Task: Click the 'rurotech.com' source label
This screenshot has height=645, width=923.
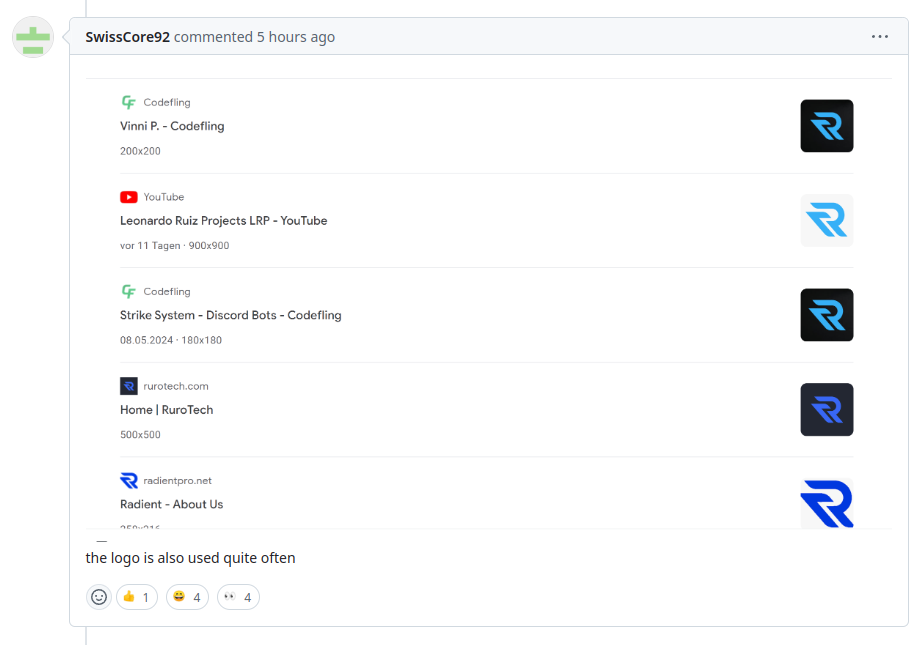Action: 176,386
